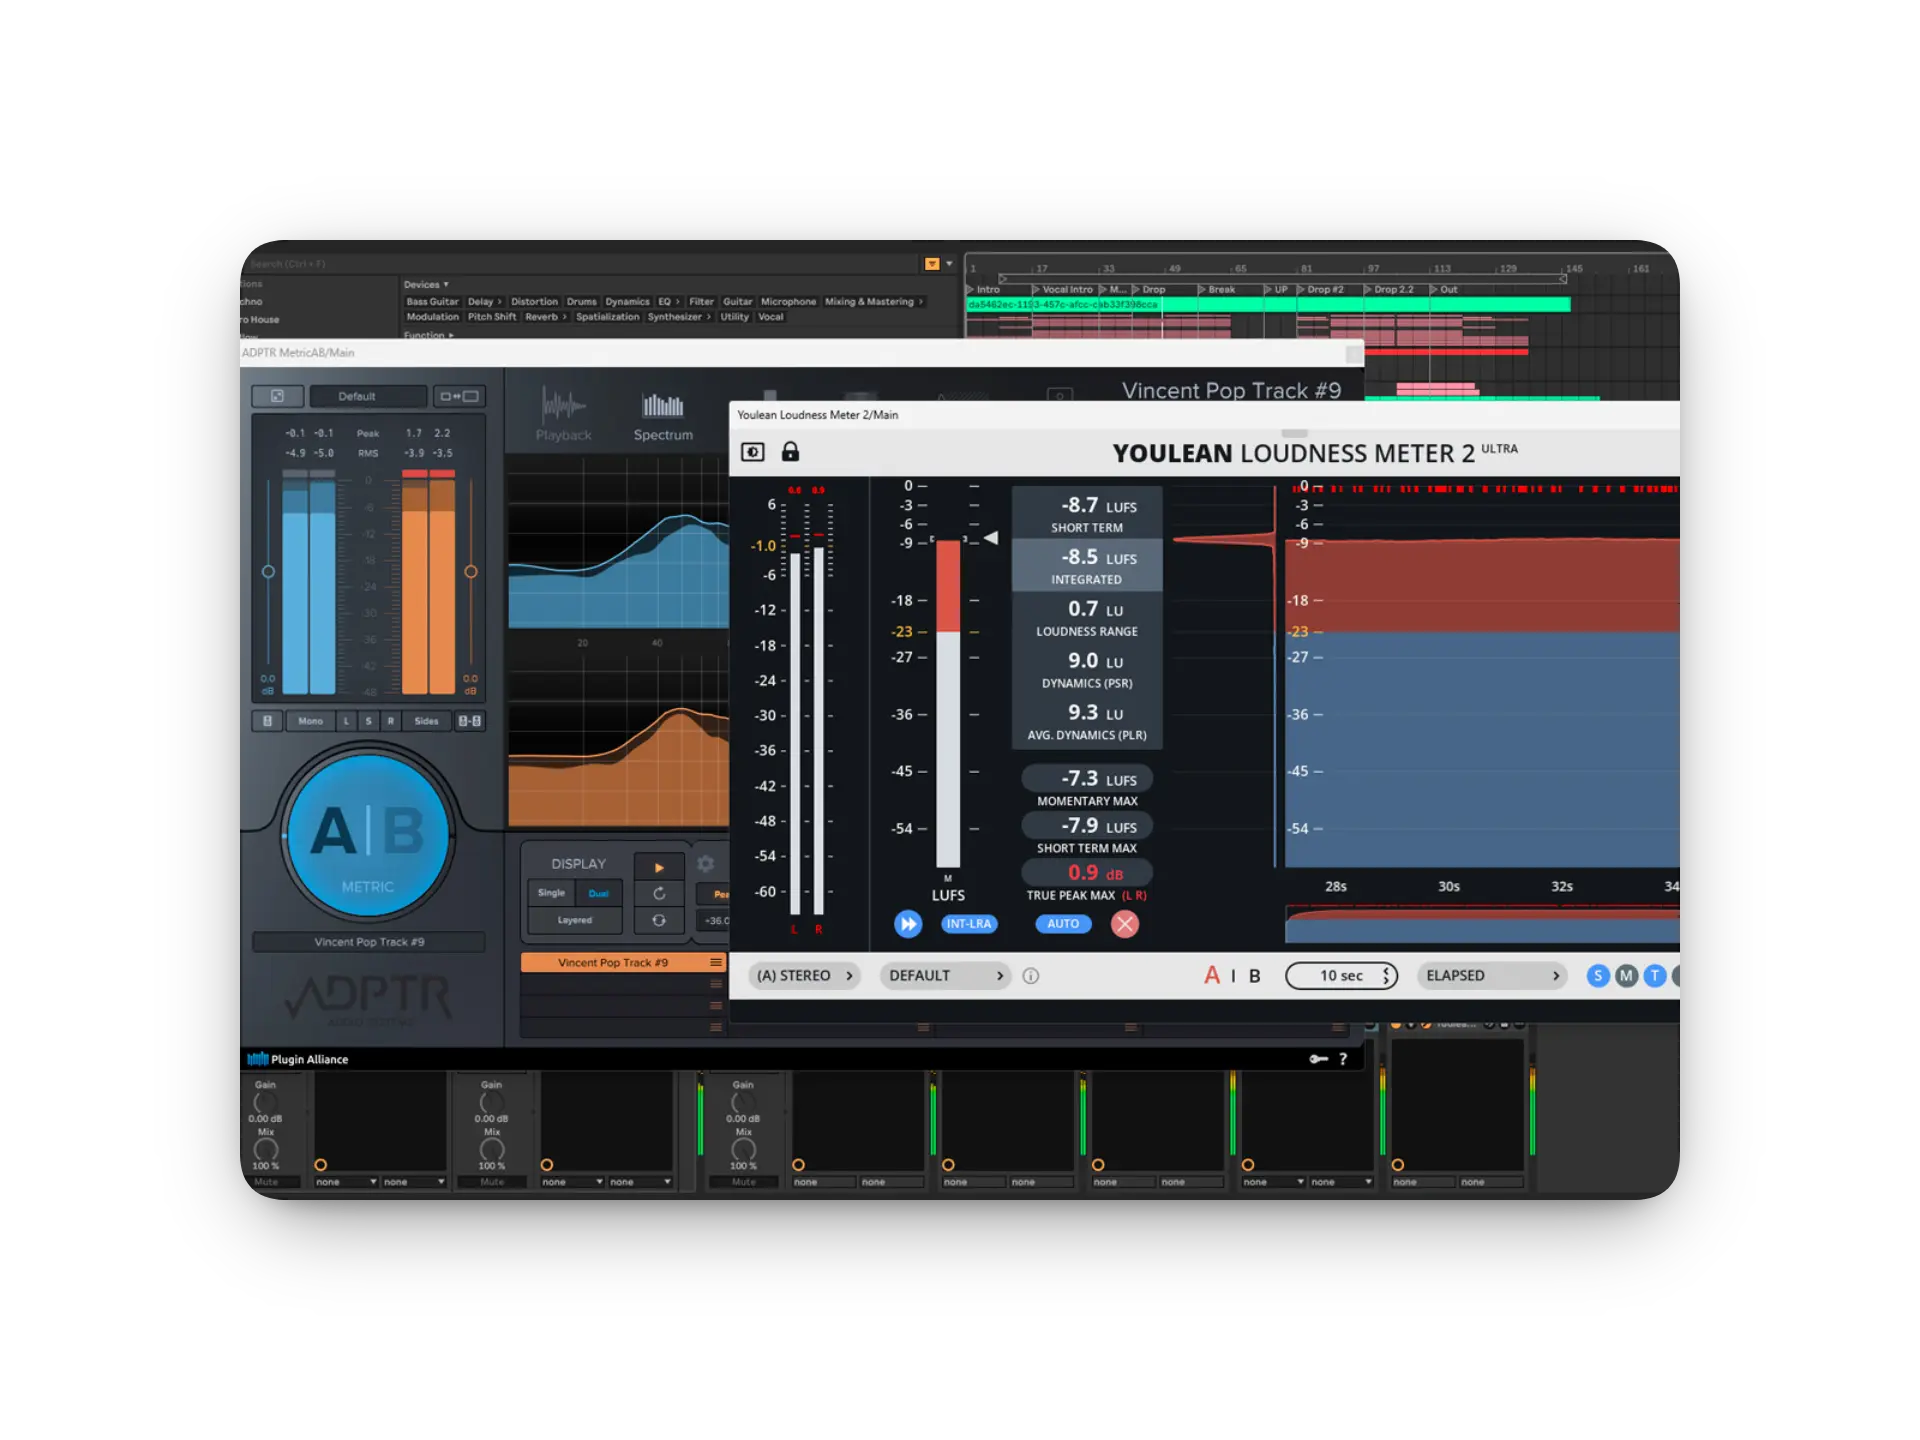Click the orange play button in DISPLAY panel
The height and width of the screenshot is (1440, 1920).
(x=659, y=867)
